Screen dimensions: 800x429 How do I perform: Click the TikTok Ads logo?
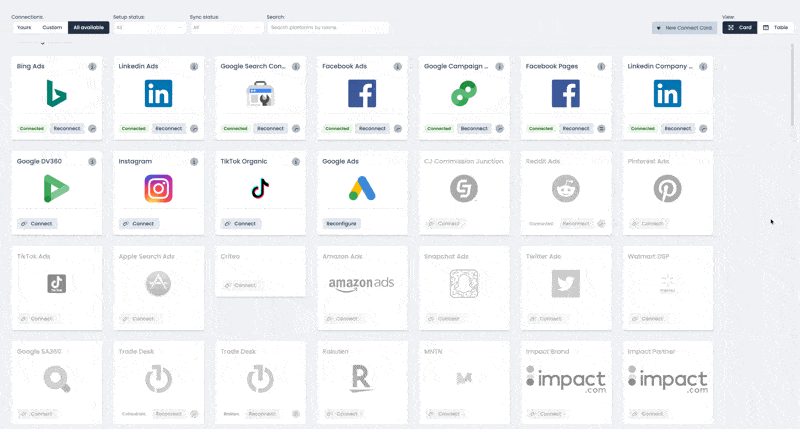tap(56, 284)
